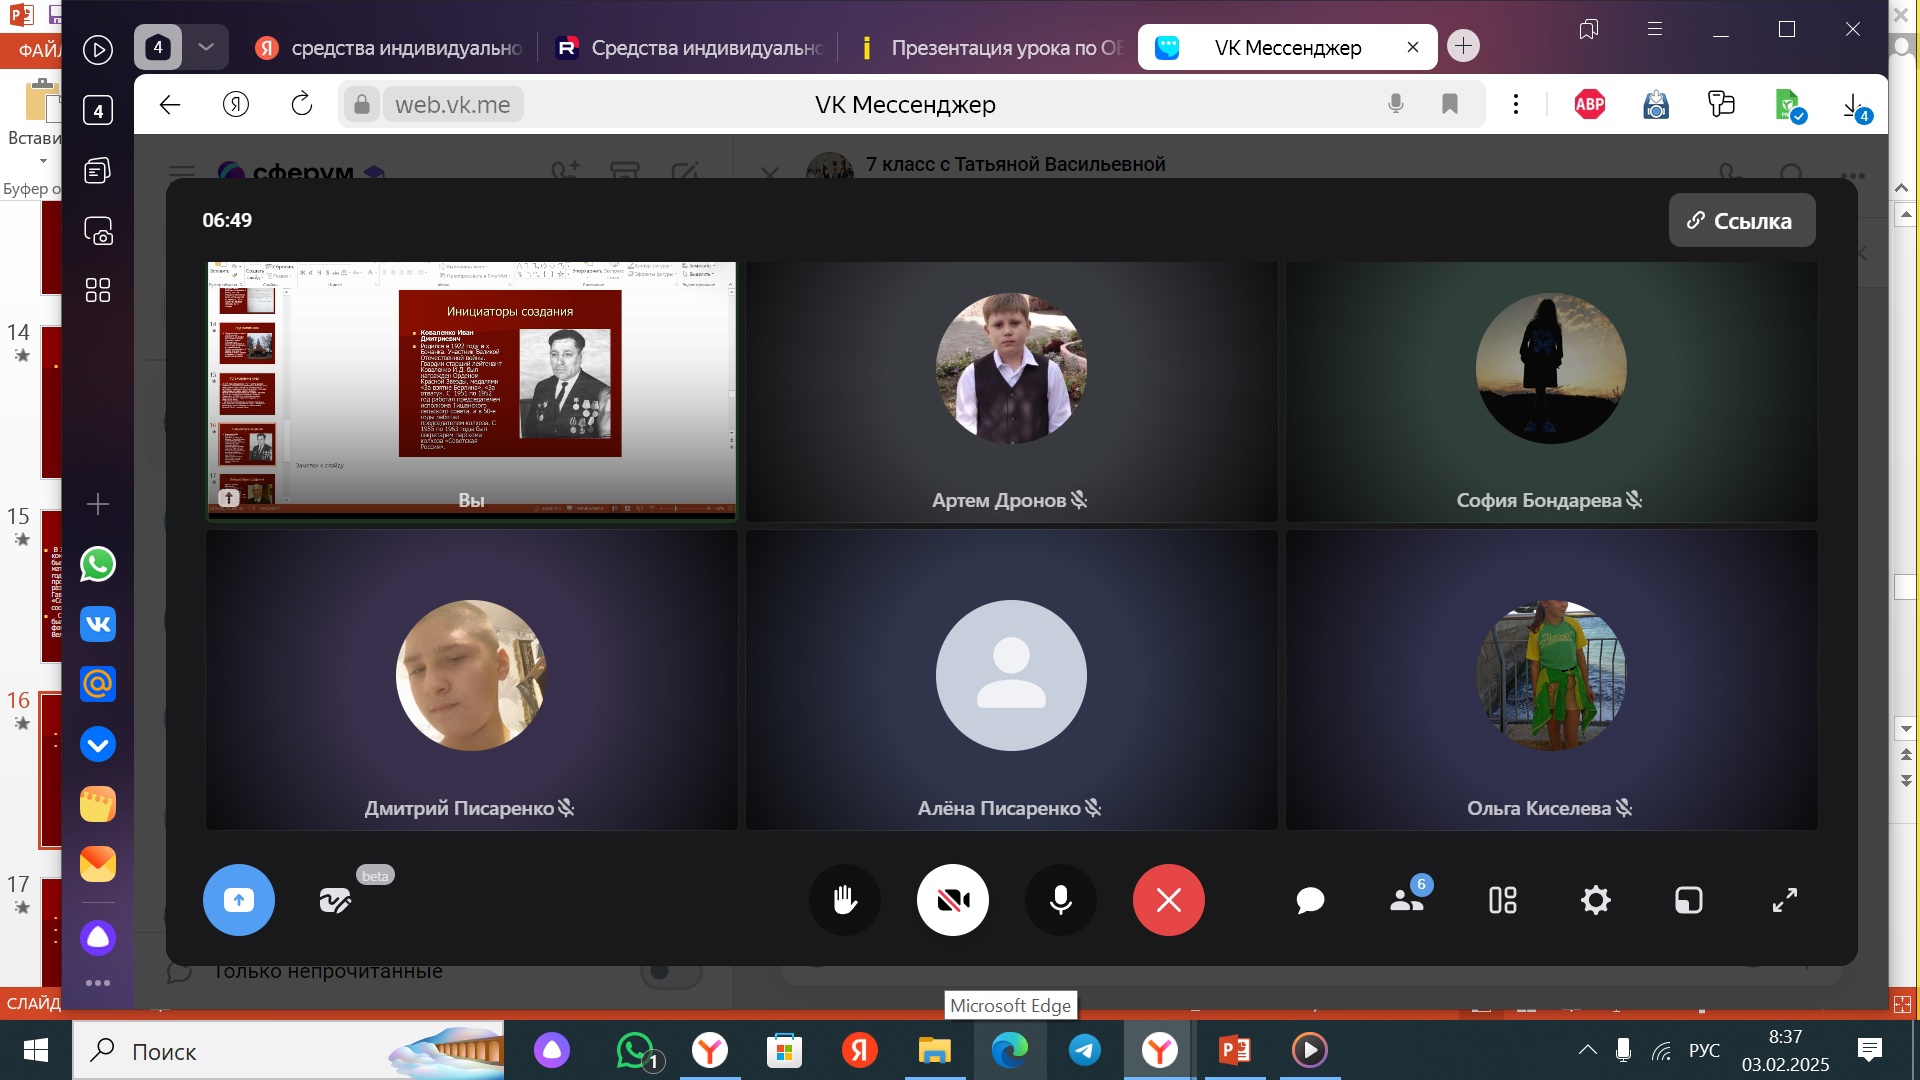Open the sidebar apps grid

coord(98,290)
